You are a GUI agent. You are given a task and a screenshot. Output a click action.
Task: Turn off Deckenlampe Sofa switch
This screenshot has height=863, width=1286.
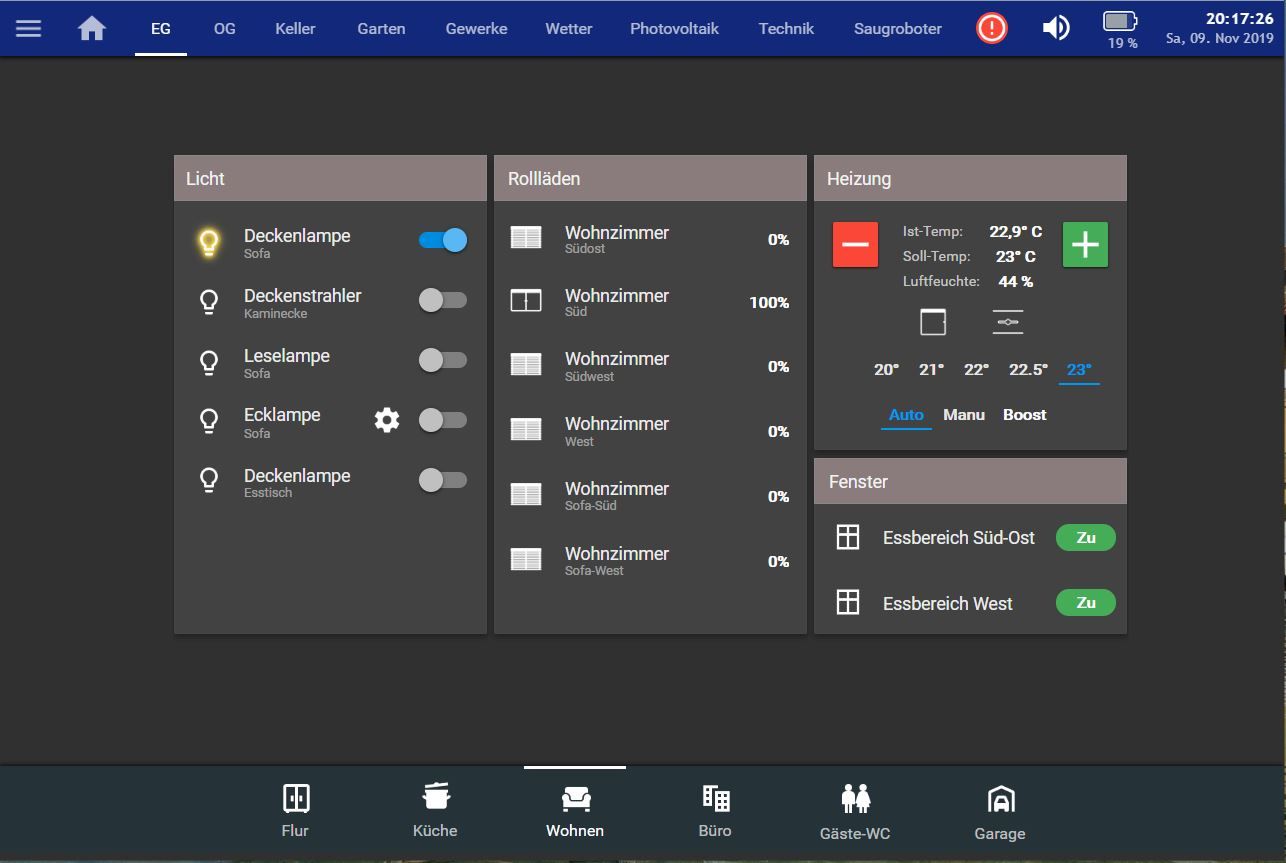(x=442, y=240)
